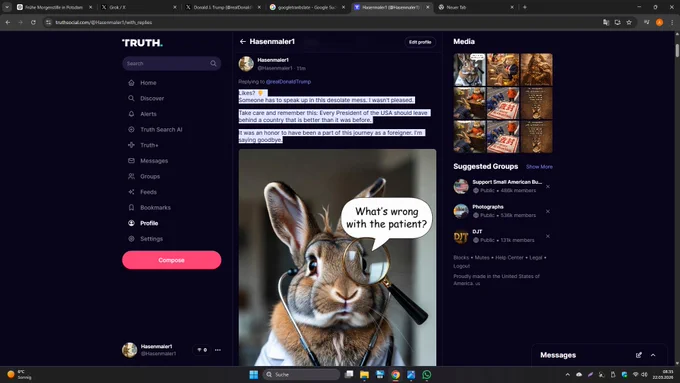Click the Feeds sparkle icon
Screen dimensions: 680x383
pyautogui.click(x=131, y=192)
